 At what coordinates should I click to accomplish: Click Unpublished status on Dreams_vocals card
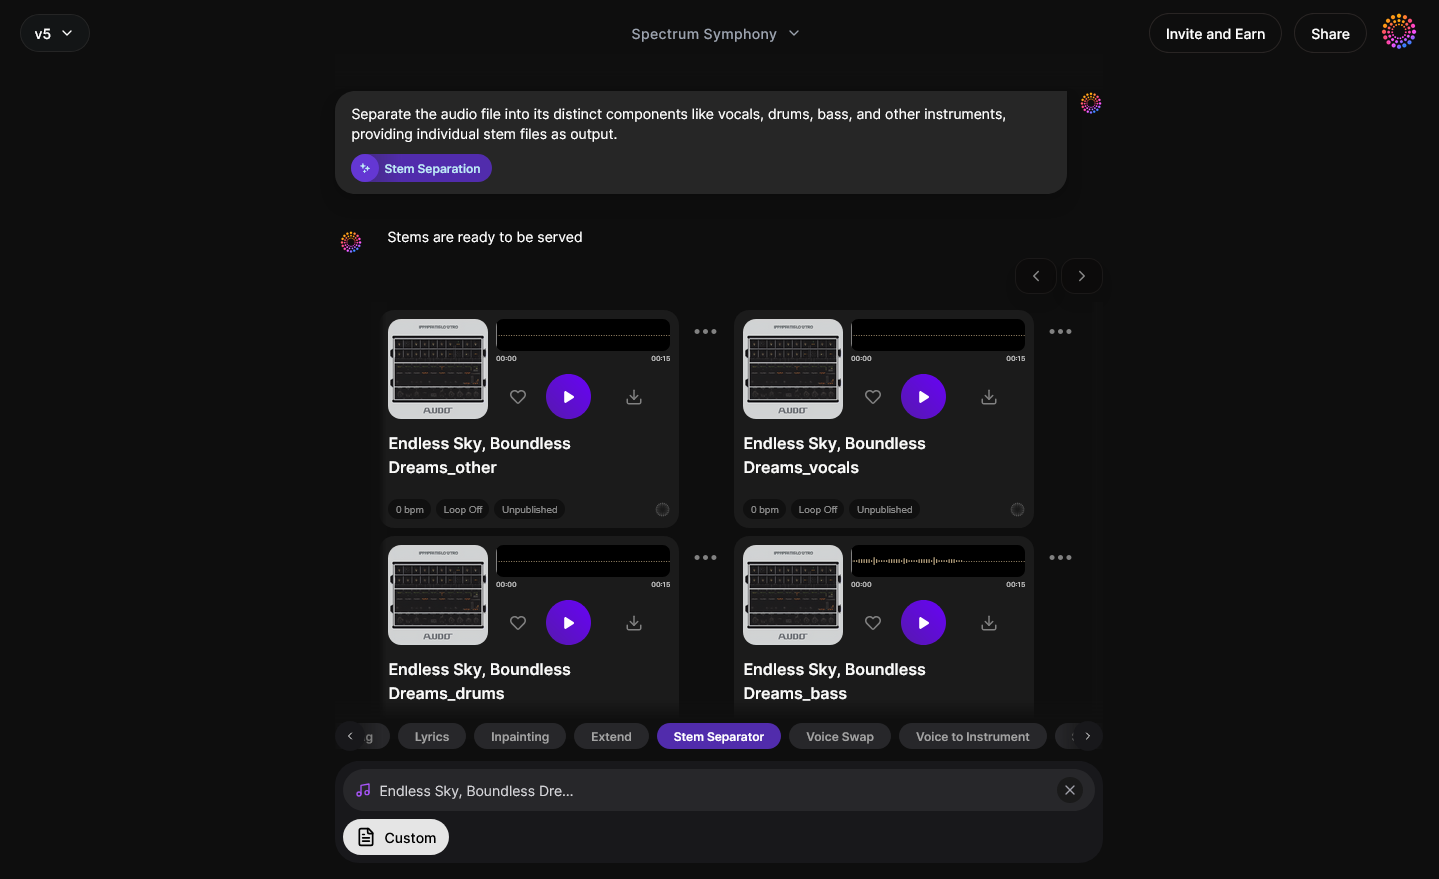click(884, 509)
